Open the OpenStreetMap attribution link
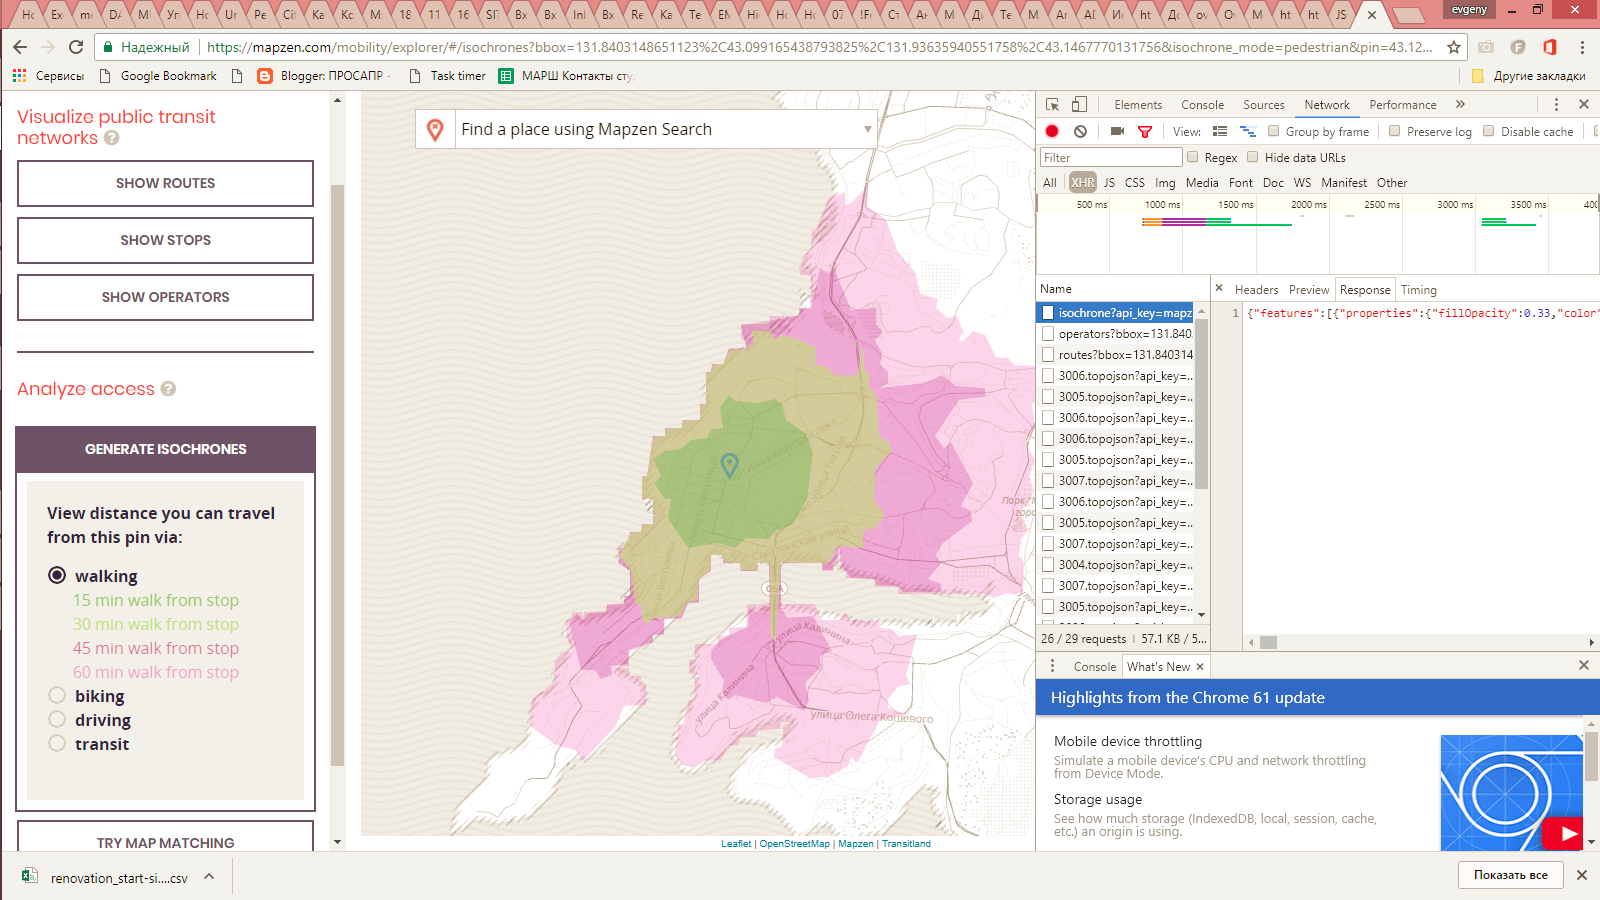The height and width of the screenshot is (900, 1600). 795,844
